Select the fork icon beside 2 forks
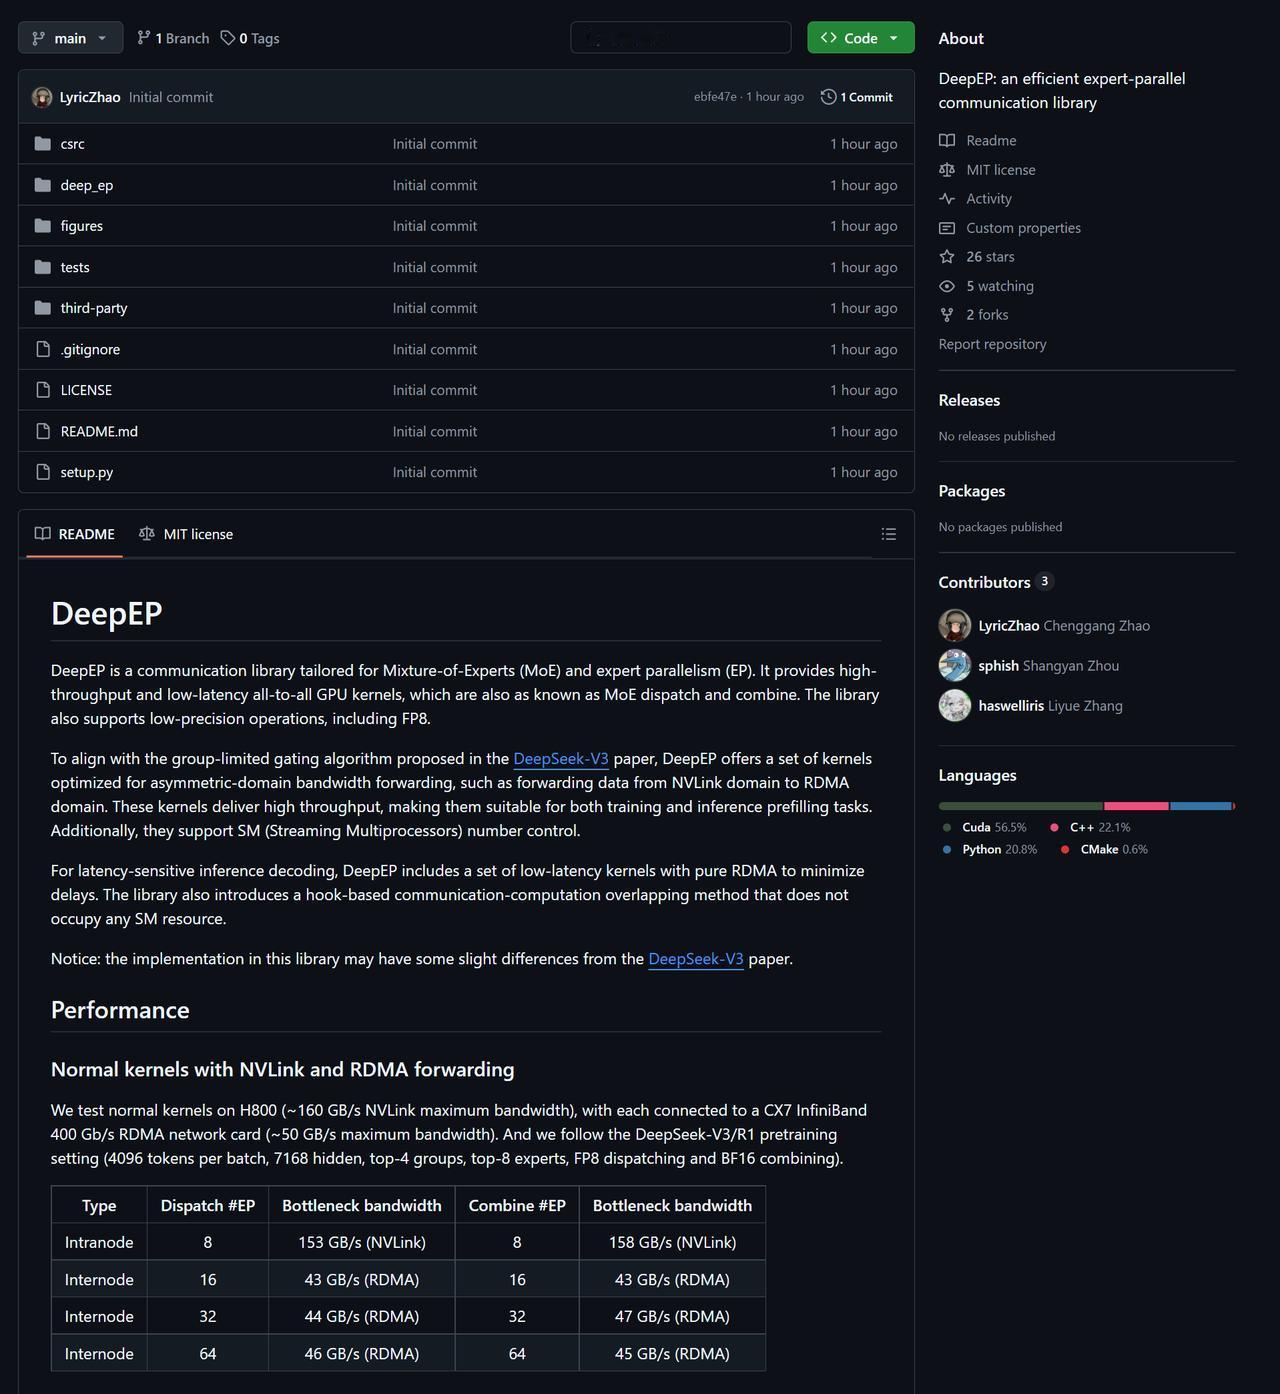This screenshot has width=1280, height=1394. click(x=947, y=314)
